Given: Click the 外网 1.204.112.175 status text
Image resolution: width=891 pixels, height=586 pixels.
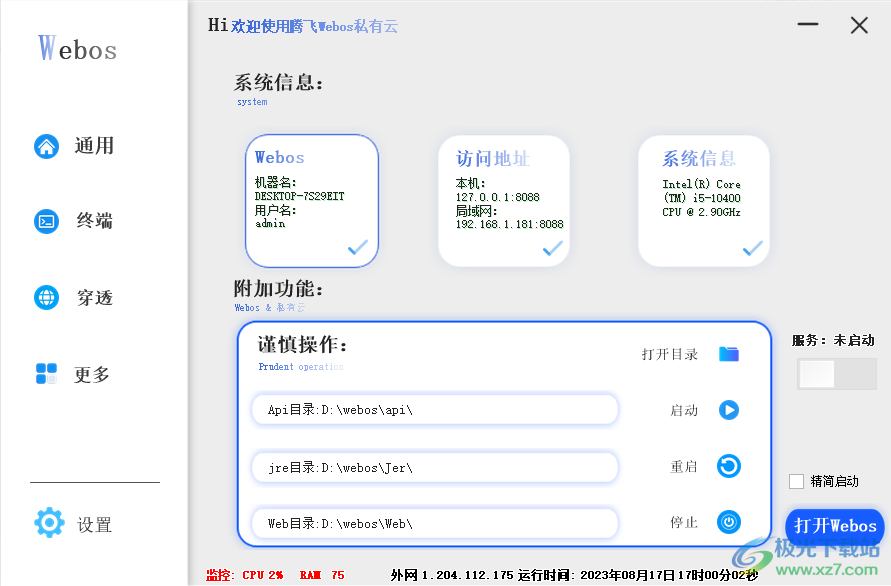Looking at the screenshot, I should coord(452,575).
